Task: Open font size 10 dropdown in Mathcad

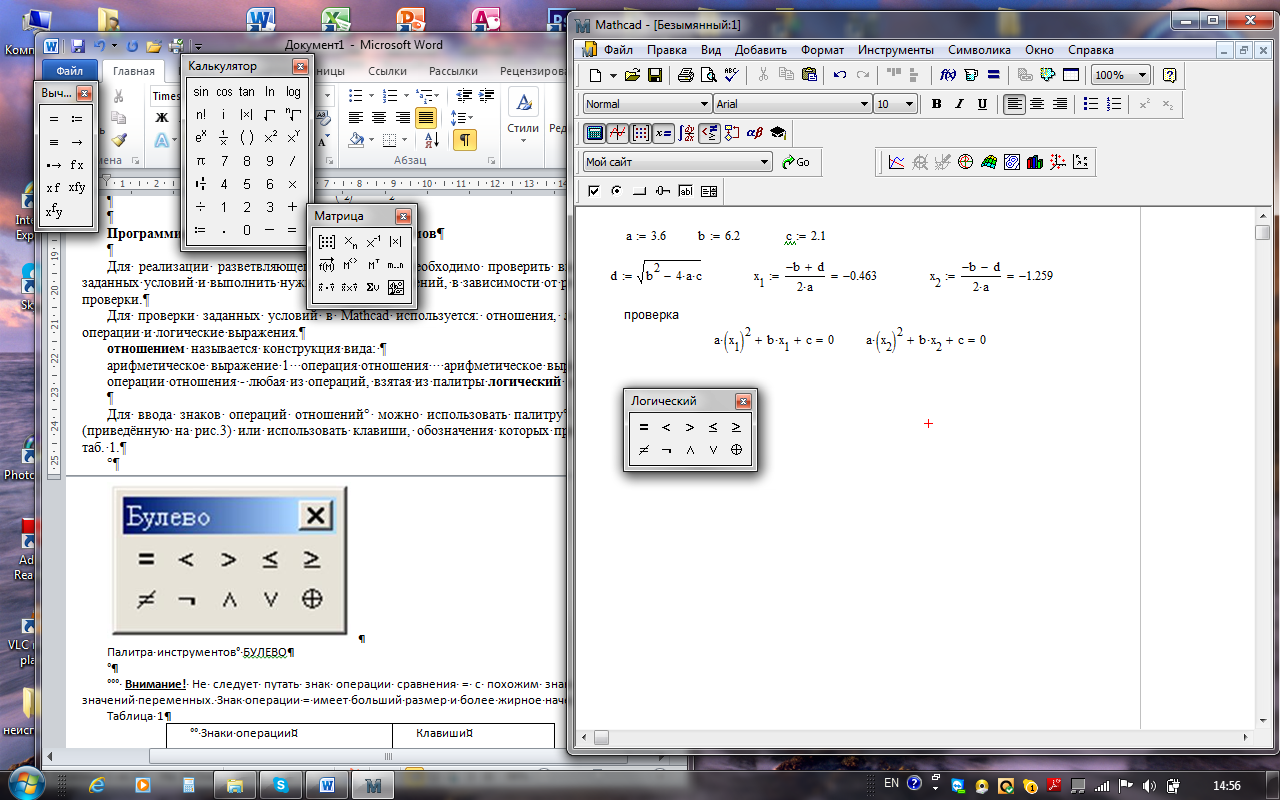Action: [909, 104]
